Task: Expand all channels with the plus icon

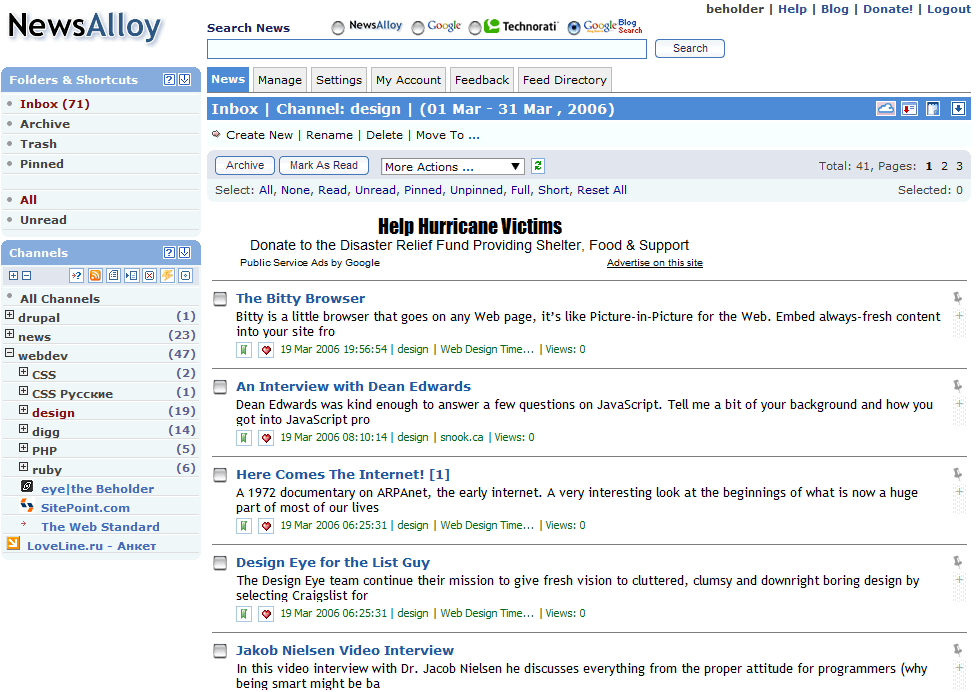Action: [14, 276]
